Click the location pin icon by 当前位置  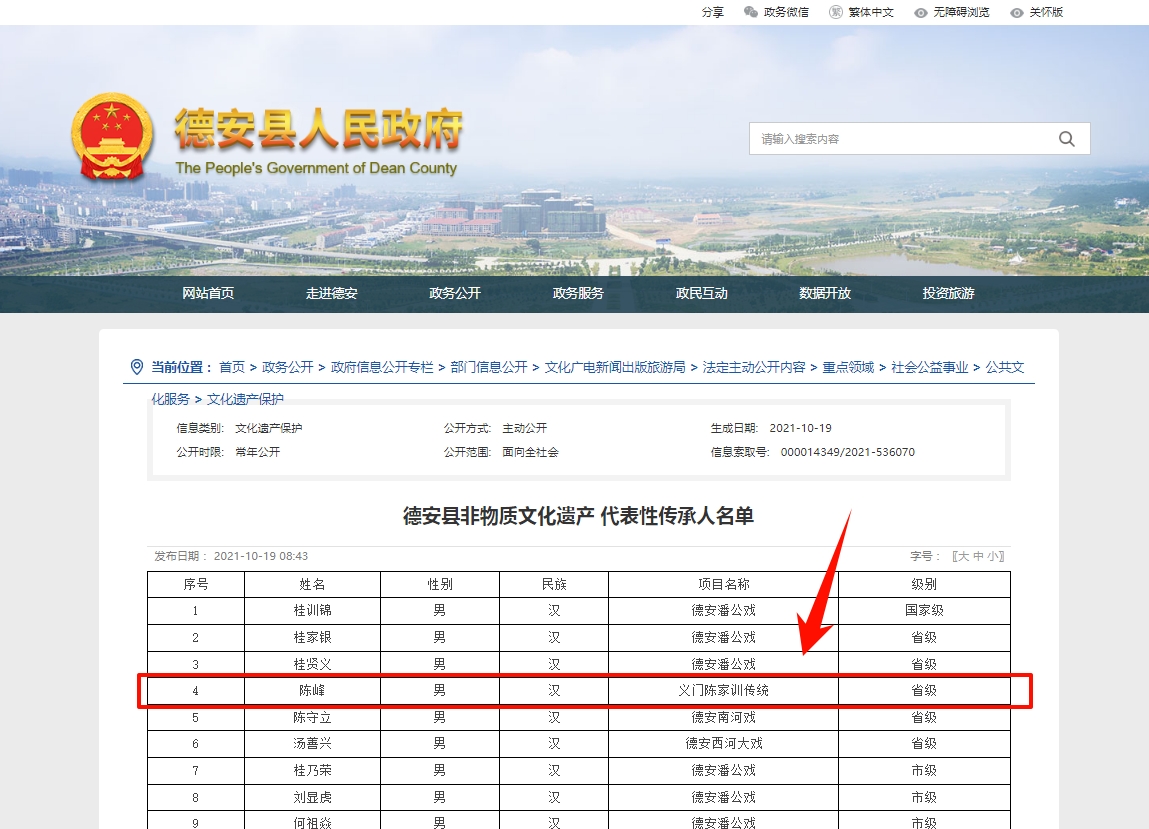(x=137, y=367)
